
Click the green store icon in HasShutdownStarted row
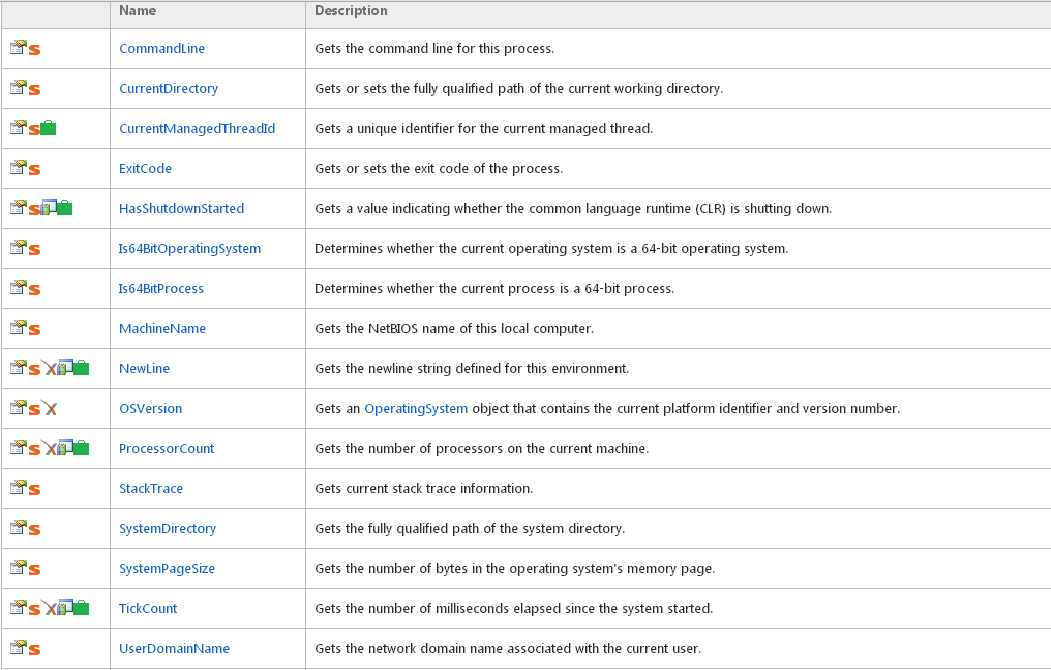(65, 208)
